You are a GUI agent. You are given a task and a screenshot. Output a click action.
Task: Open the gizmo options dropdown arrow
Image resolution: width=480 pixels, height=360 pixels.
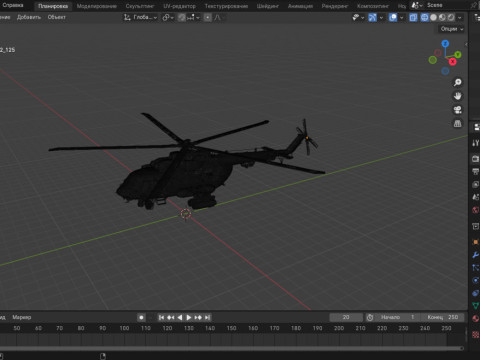tap(381, 17)
